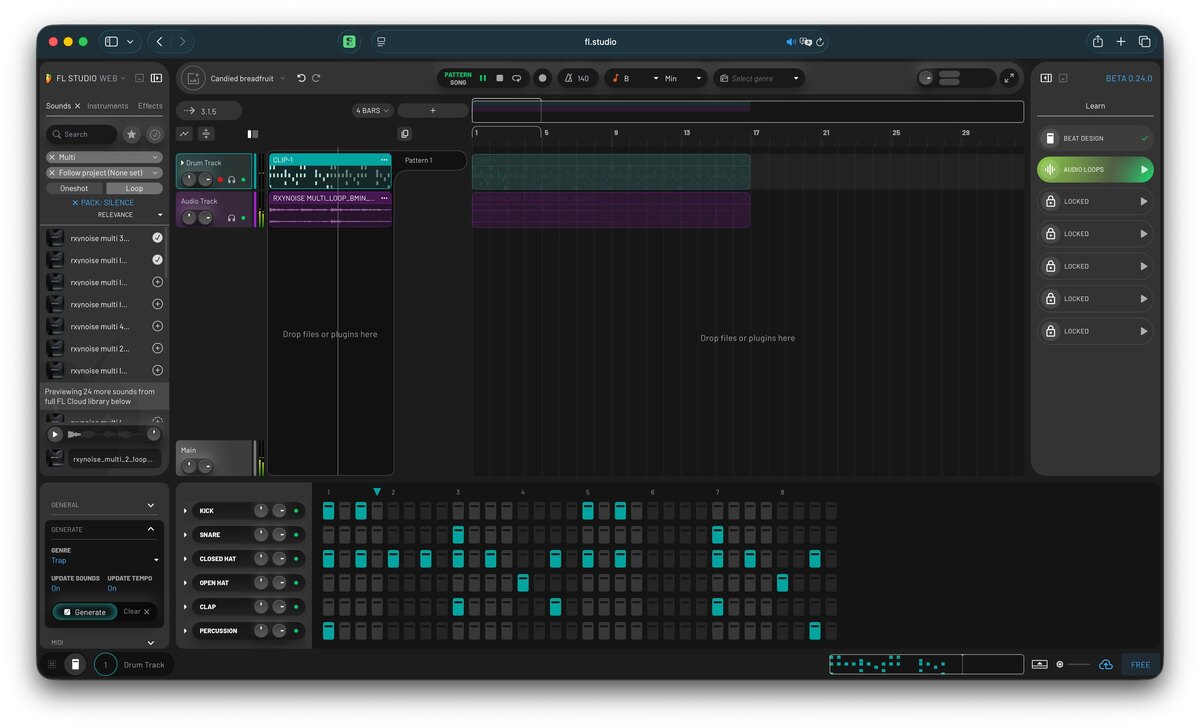
Task: Click the Generate button
Action: click(85, 612)
